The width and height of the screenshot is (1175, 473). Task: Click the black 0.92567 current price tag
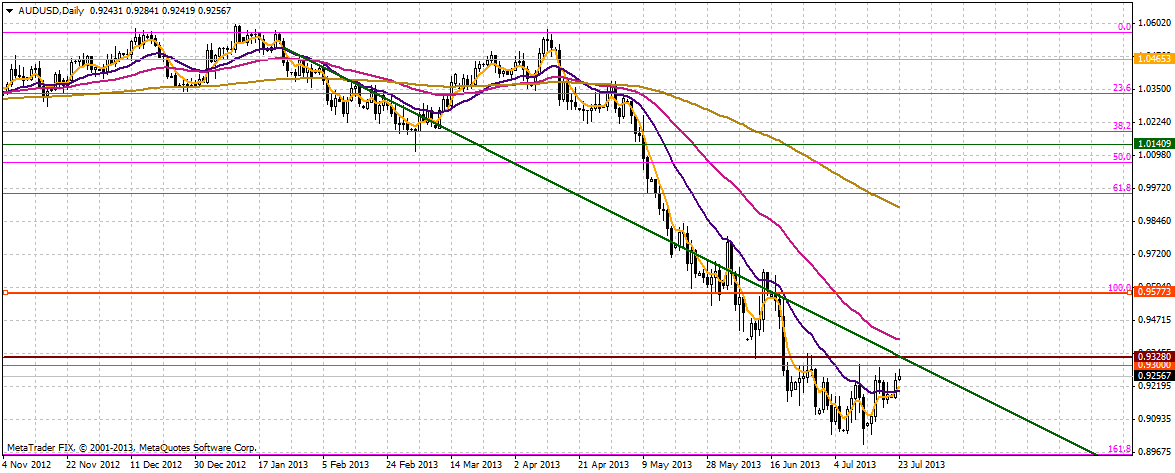pyautogui.click(x=1153, y=375)
